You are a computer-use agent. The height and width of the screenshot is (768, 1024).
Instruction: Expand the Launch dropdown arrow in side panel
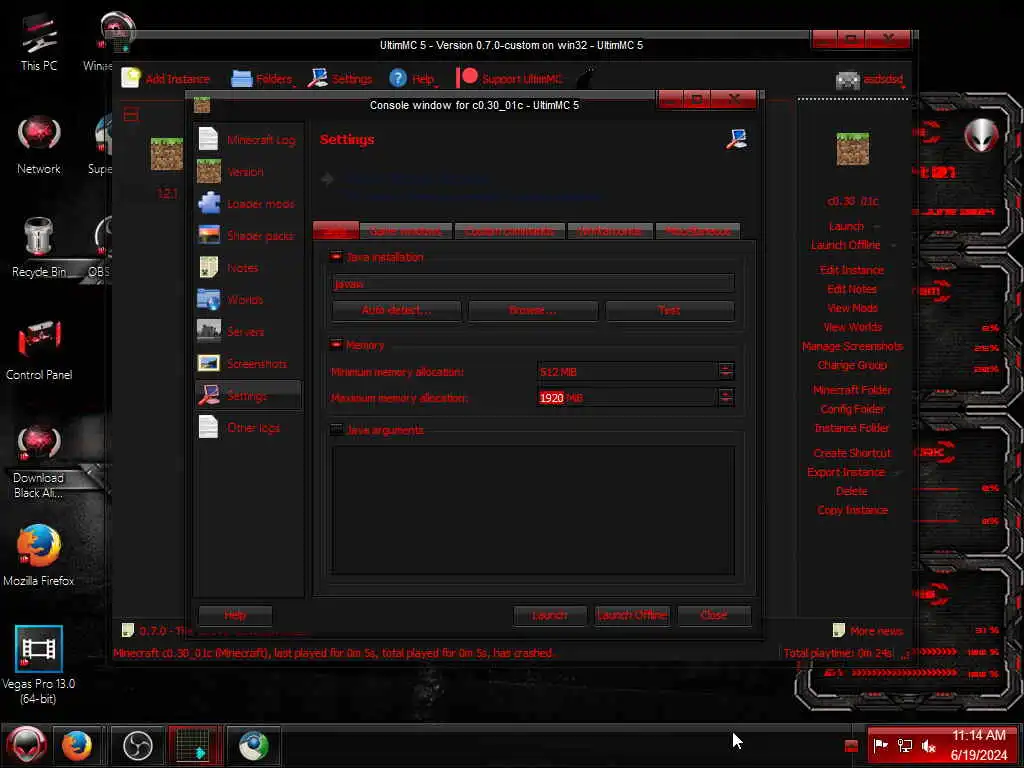pyautogui.click(x=876, y=227)
